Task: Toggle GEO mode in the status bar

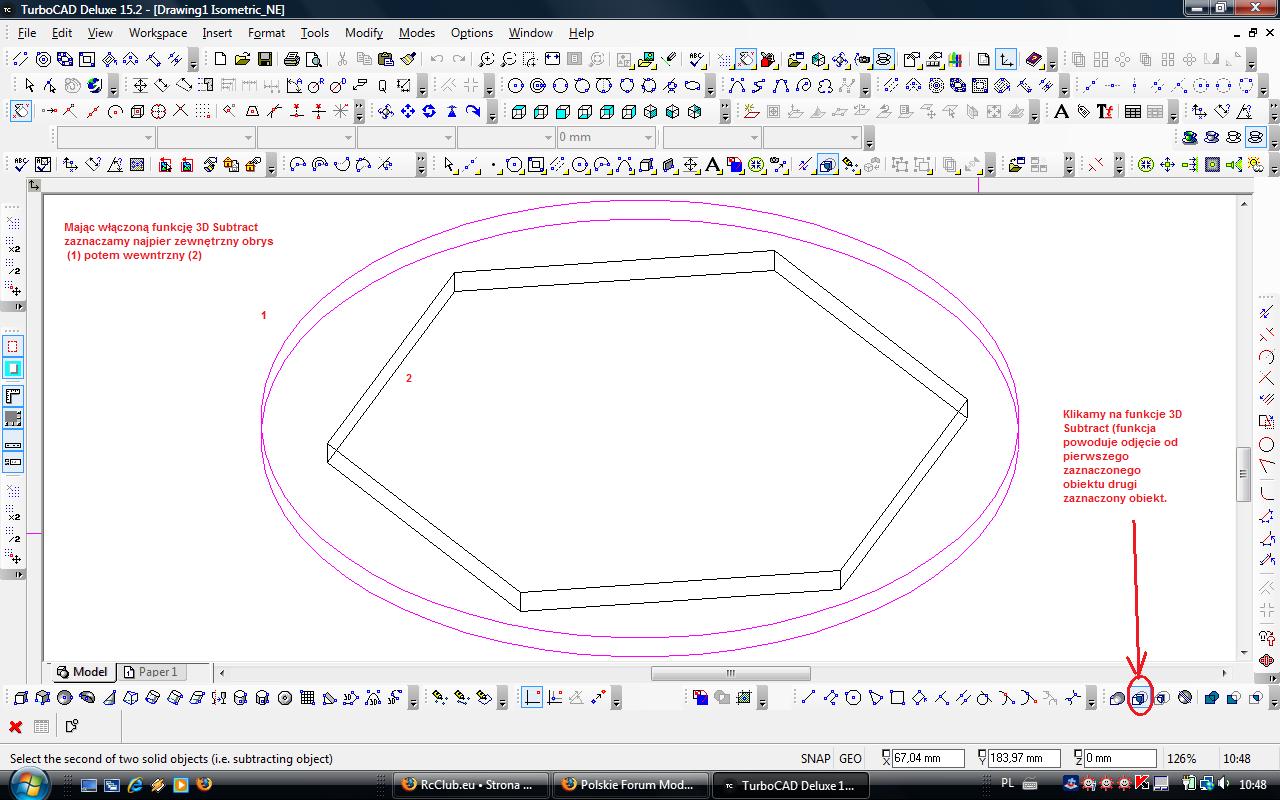Action: pyautogui.click(x=850, y=759)
